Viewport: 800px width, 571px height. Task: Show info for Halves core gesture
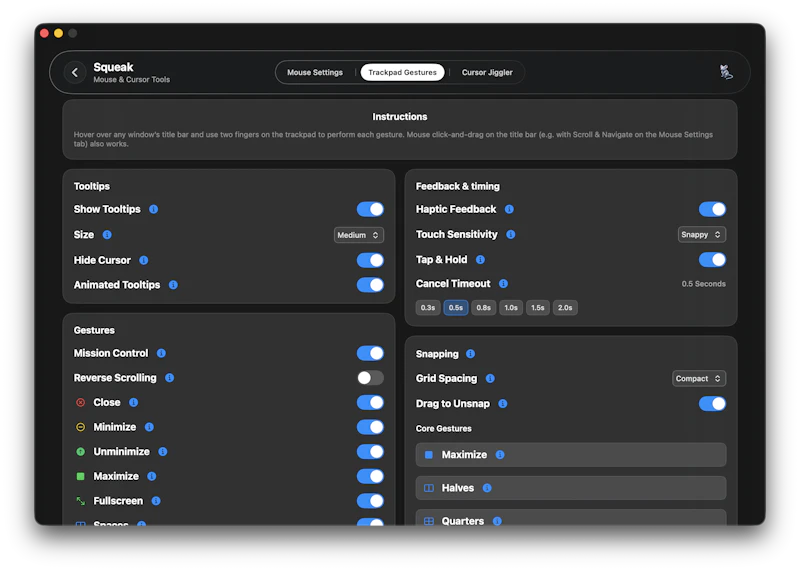point(487,488)
